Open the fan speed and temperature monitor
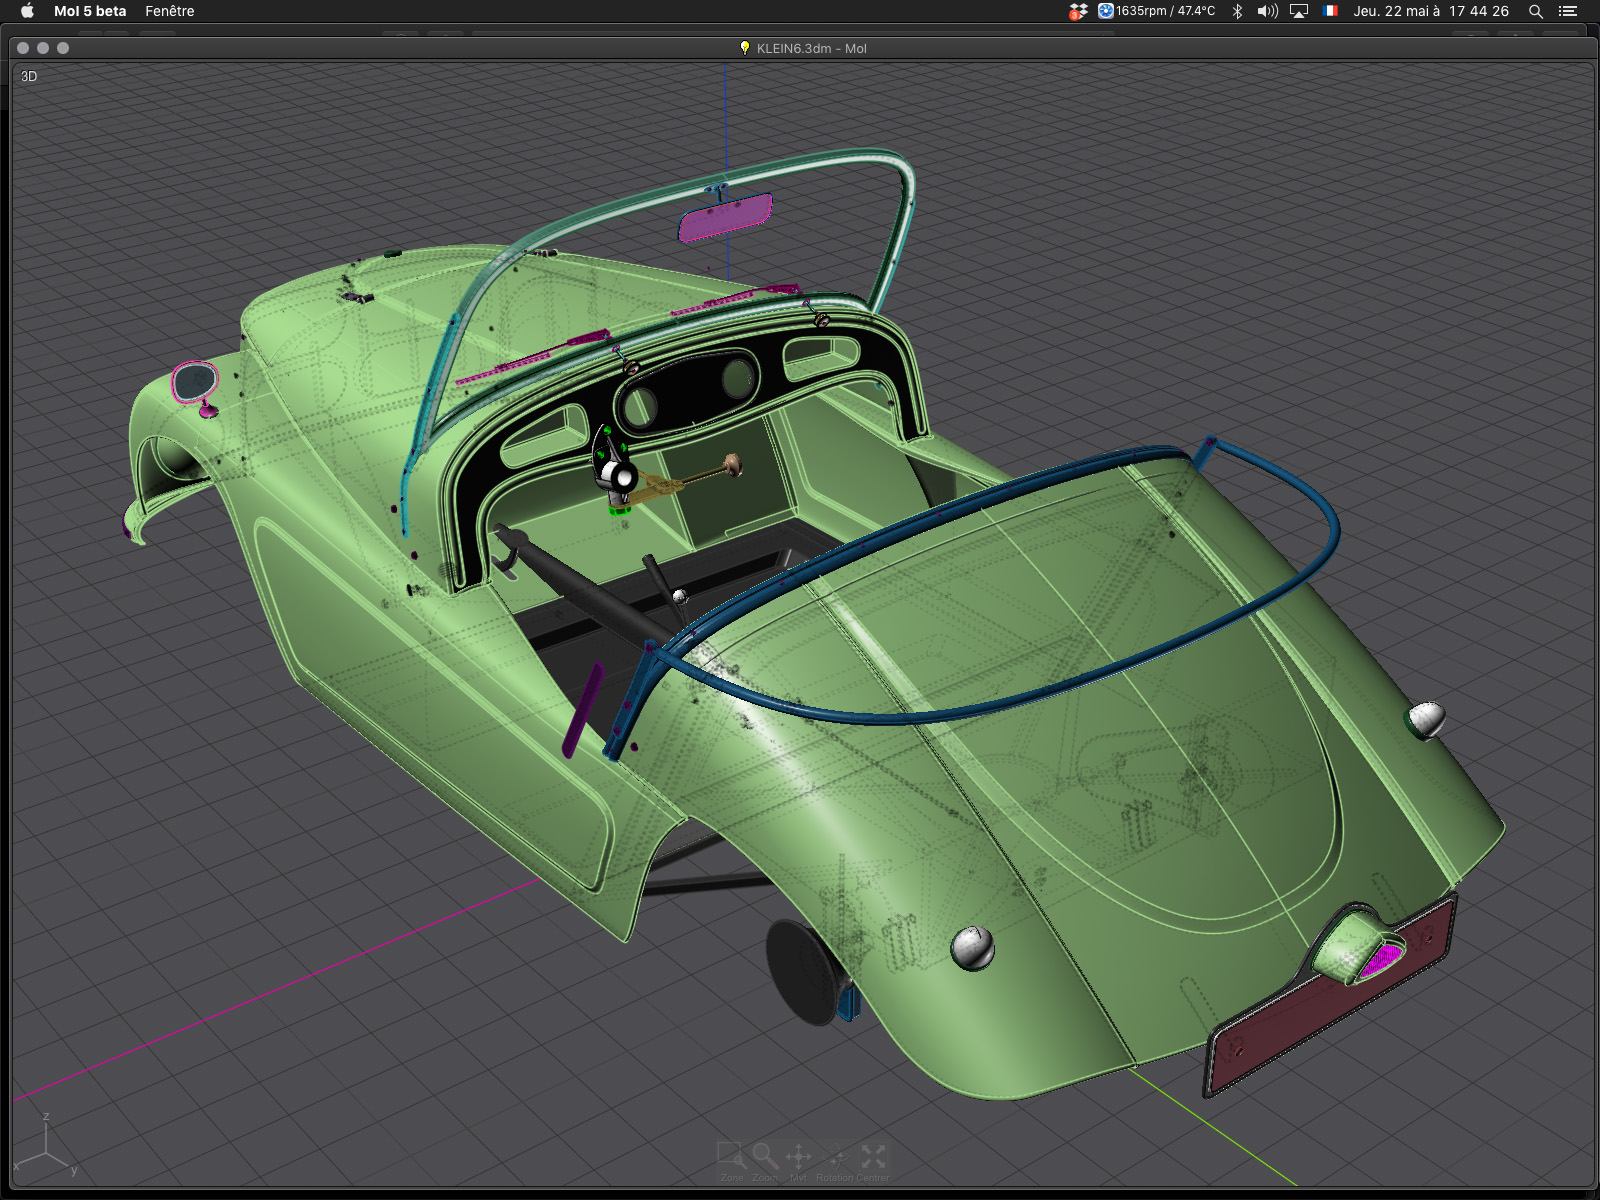 [1157, 11]
